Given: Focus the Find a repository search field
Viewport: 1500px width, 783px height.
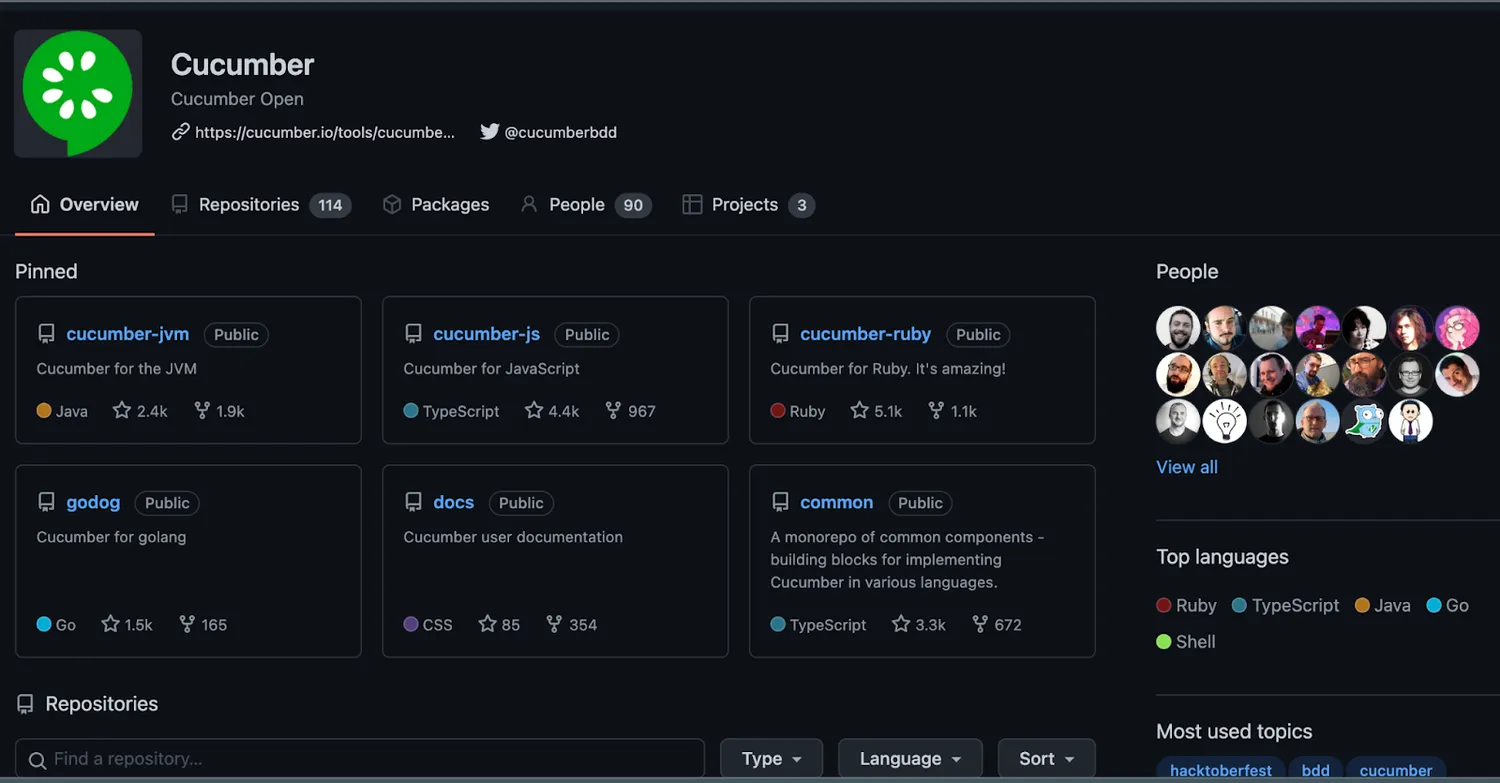Looking at the screenshot, I should (x=360, y=759).
